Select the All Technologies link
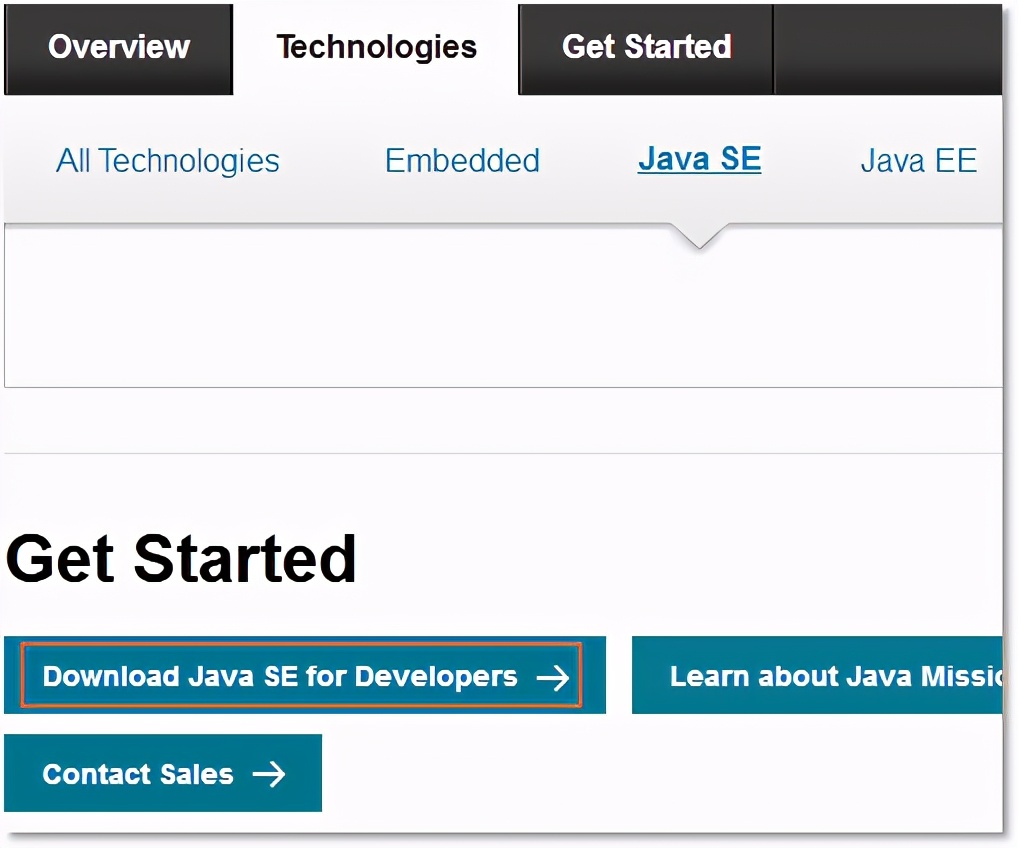 [x=168, y=161]
